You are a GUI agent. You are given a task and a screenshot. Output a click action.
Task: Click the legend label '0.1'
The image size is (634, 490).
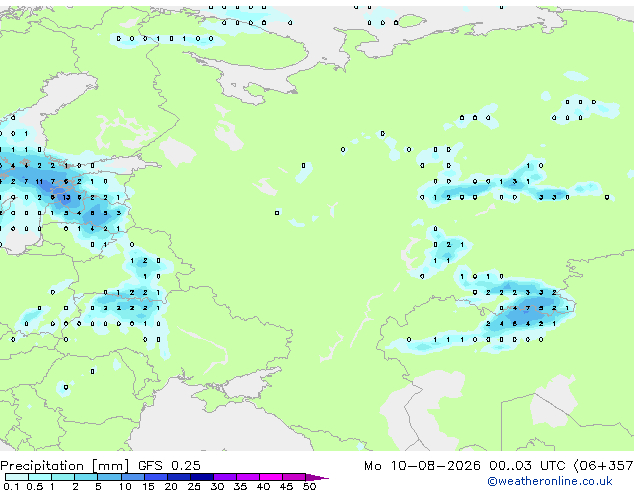pyautogui.click(x=11, y=486)
